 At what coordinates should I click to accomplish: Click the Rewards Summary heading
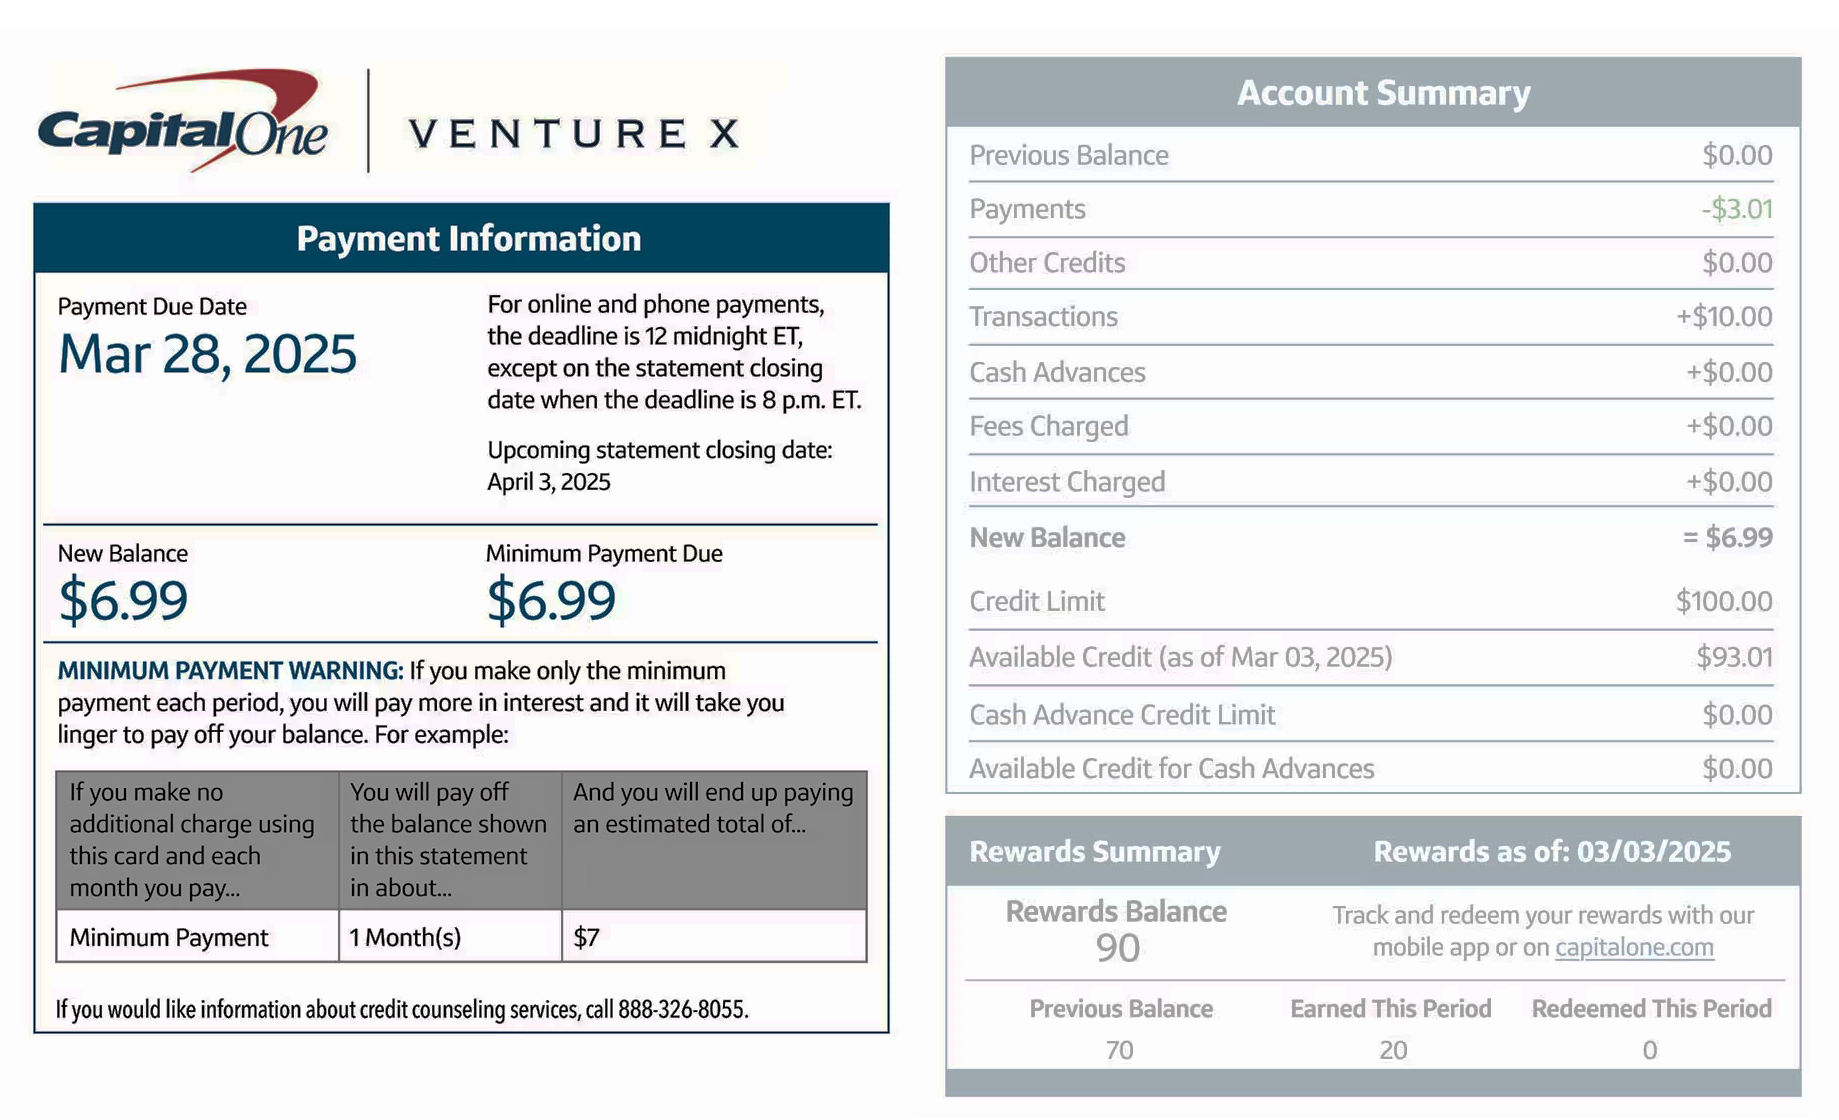1095,851
